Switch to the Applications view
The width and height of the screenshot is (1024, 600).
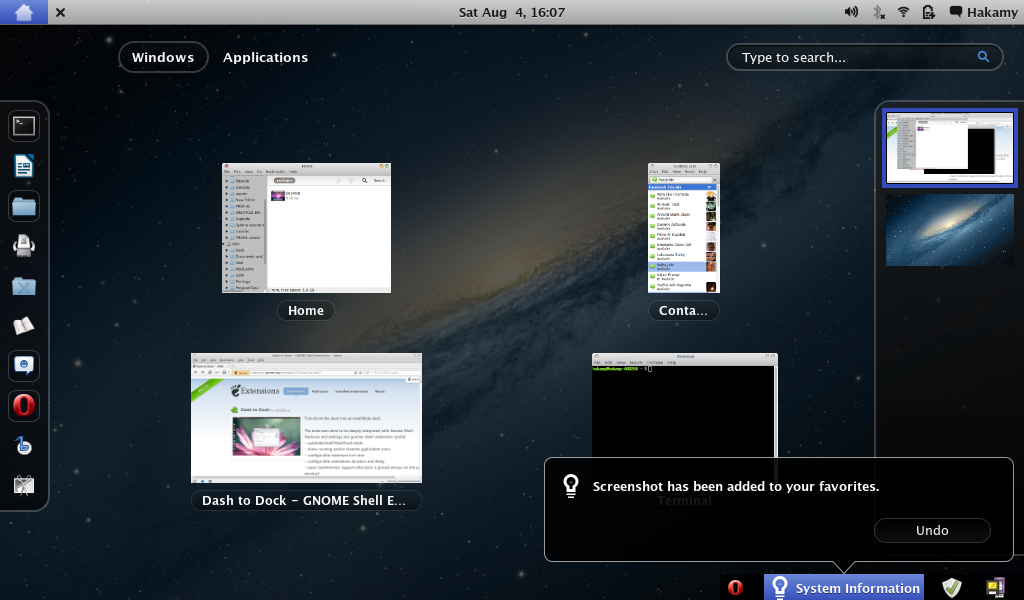click(265, 57)
